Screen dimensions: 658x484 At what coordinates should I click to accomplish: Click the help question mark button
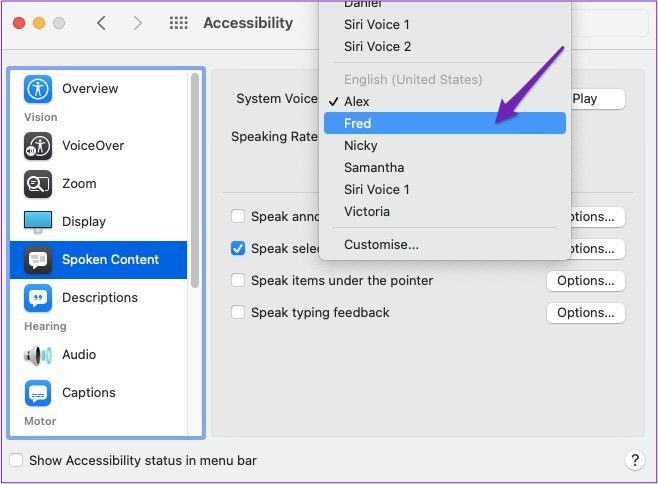click(635, 460)
